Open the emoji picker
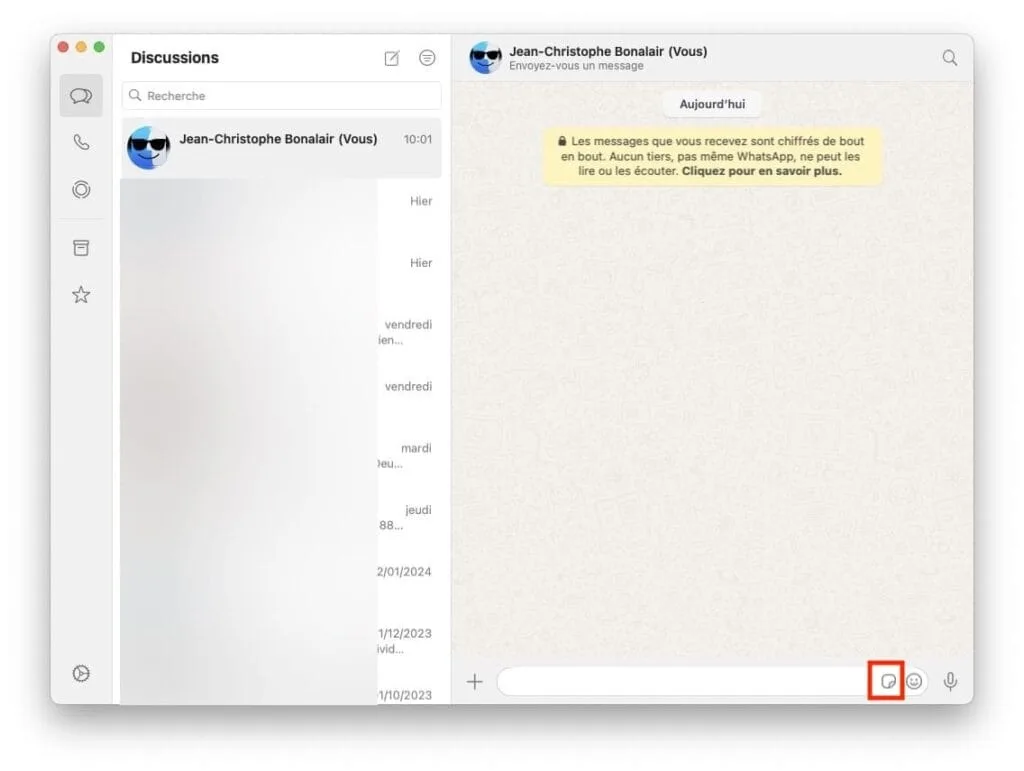The height and width of the screenshot is (771, 1024). (916, 681)
